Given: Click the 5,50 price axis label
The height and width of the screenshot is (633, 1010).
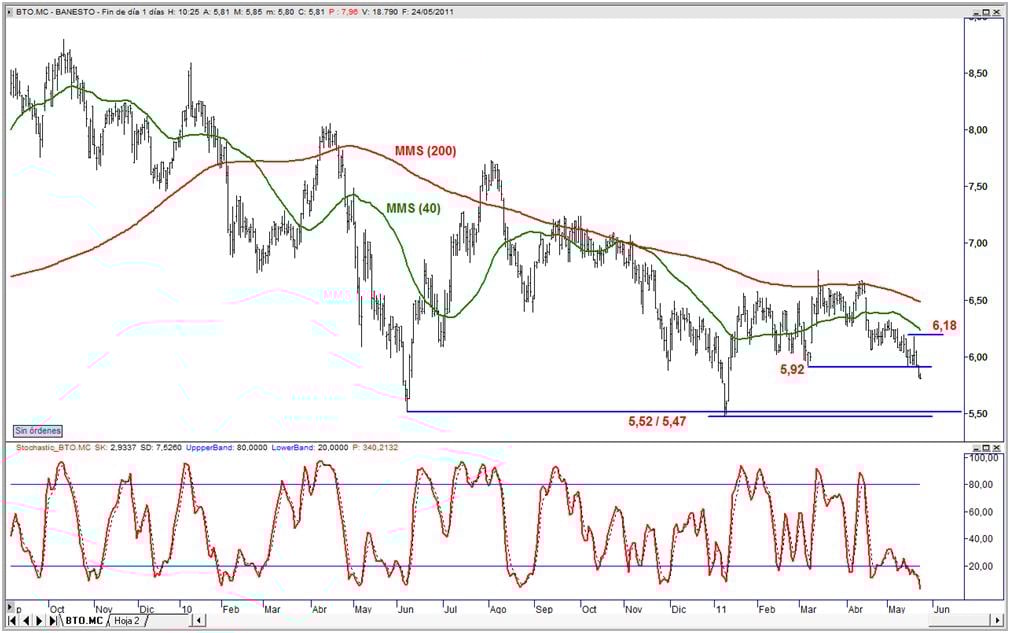Looking at the screenshot, I should [978, 413].
